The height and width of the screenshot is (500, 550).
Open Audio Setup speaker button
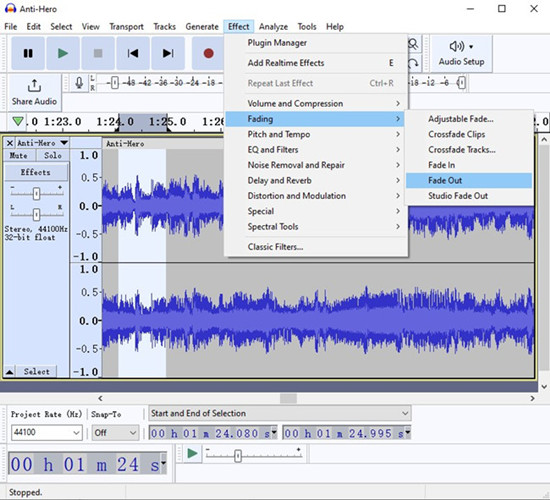point(461,53)
